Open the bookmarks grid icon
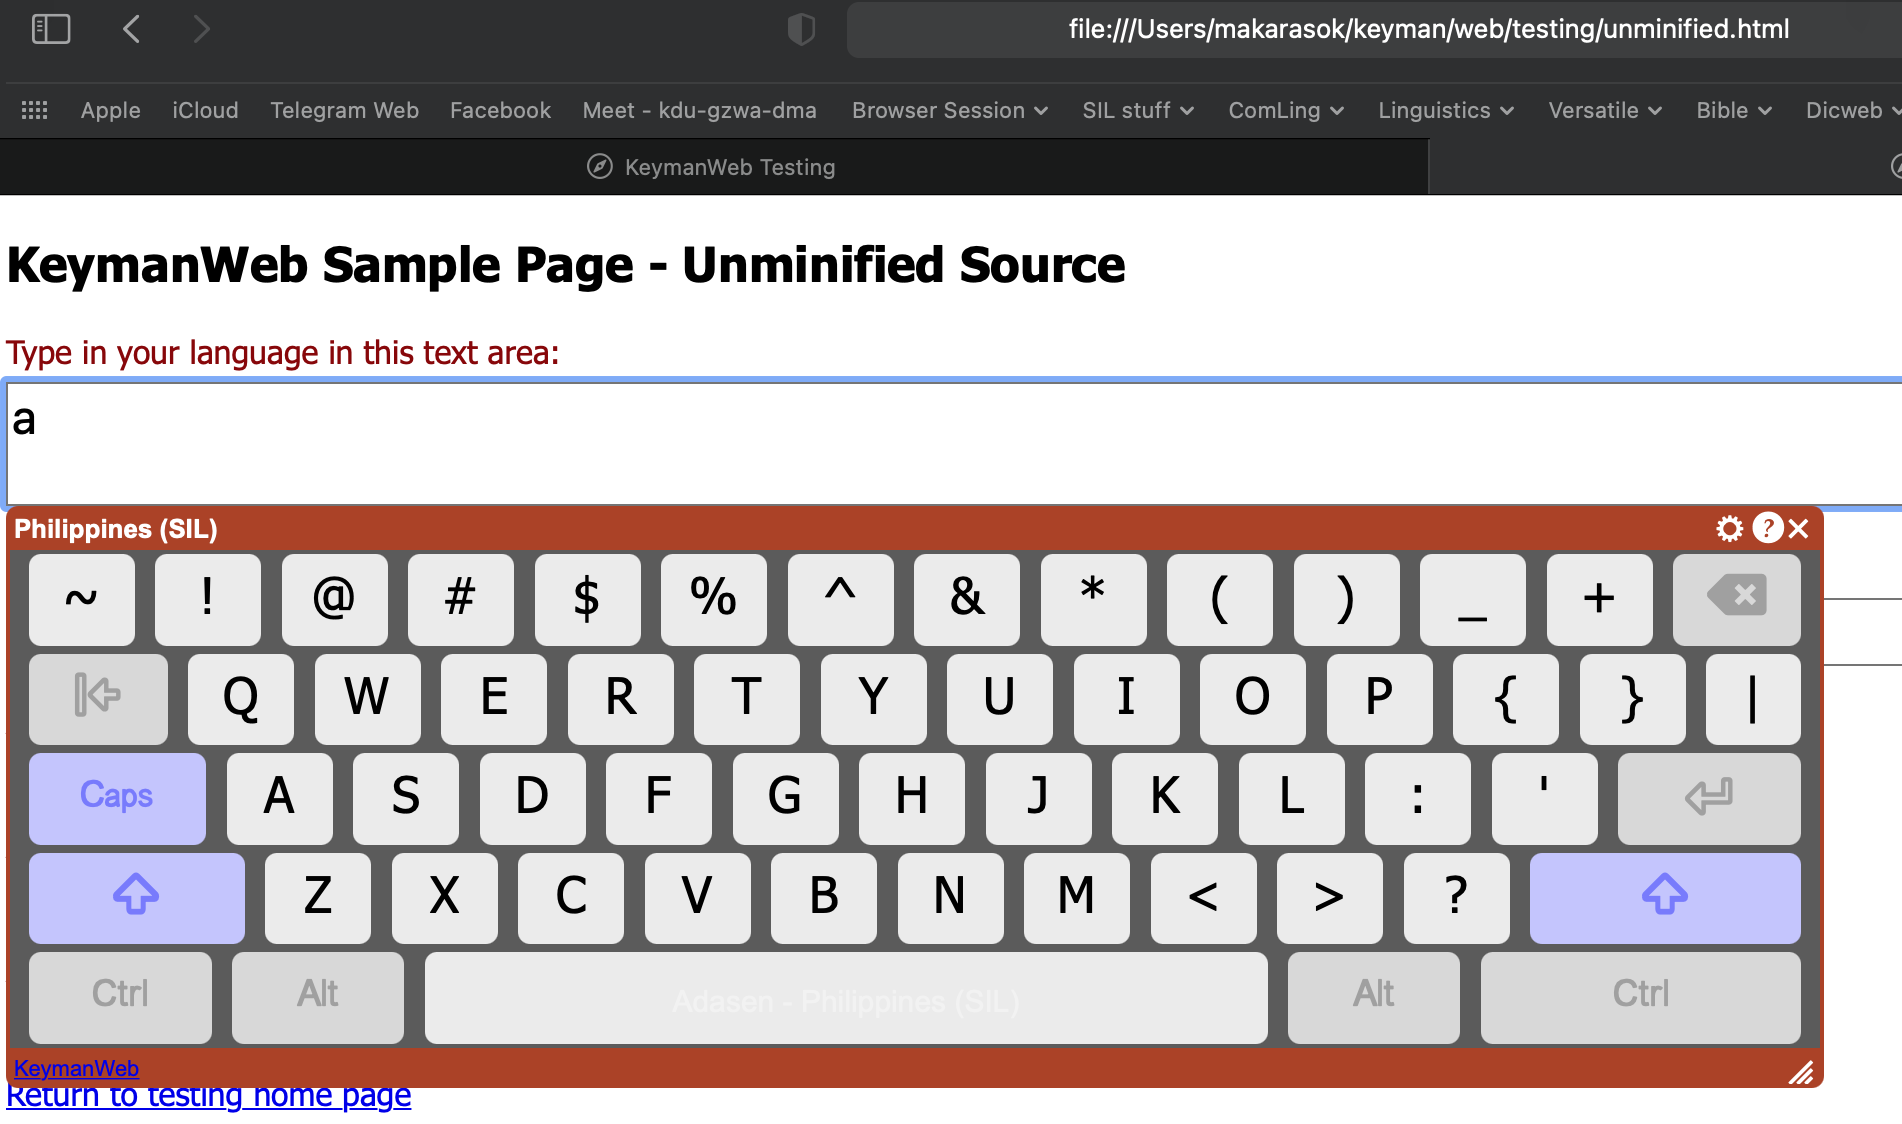The width and height of the screenshot is (1902, 1124). click(35, 110)
